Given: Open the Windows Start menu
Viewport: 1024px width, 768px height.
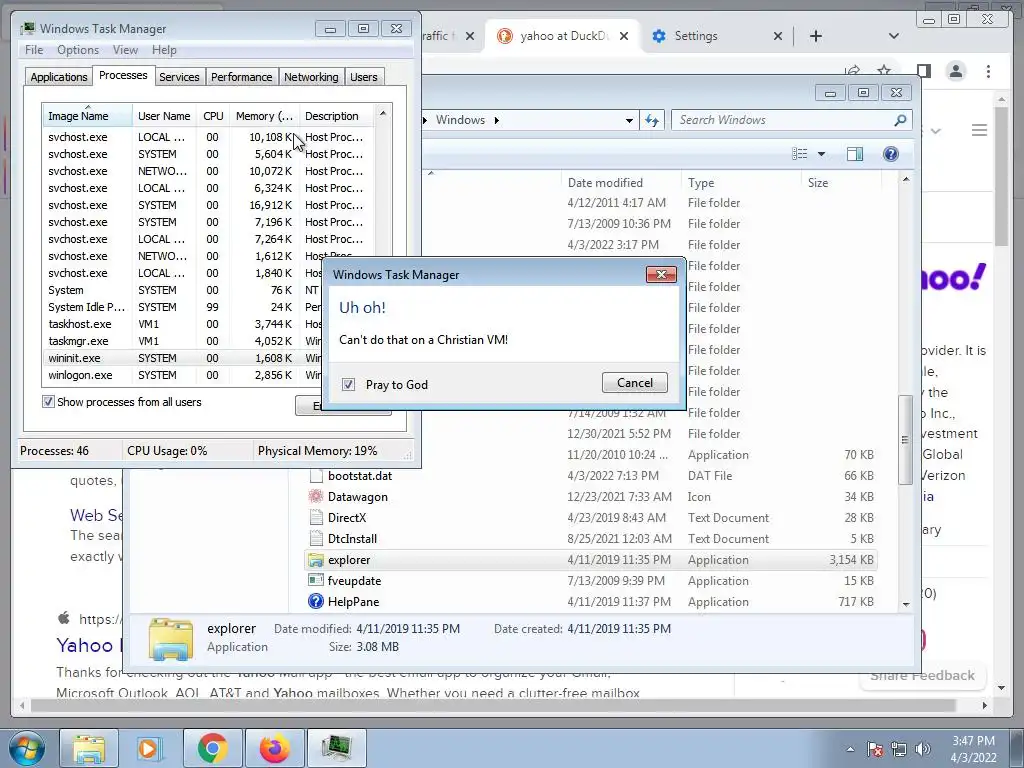Looking at the screenshot, I should pyautogui.click(x=27, y=748).
